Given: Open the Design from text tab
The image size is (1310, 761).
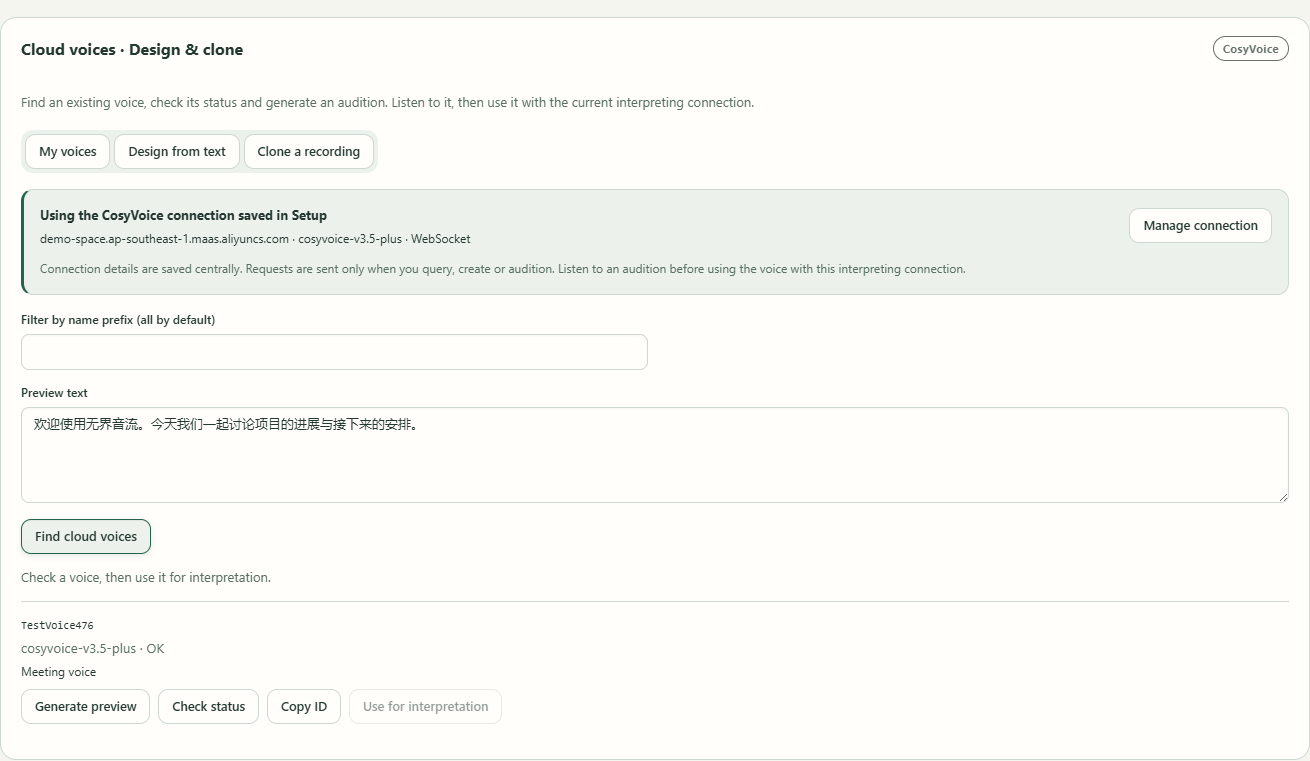Looking at the screenshot, I should tap(177, 152).
